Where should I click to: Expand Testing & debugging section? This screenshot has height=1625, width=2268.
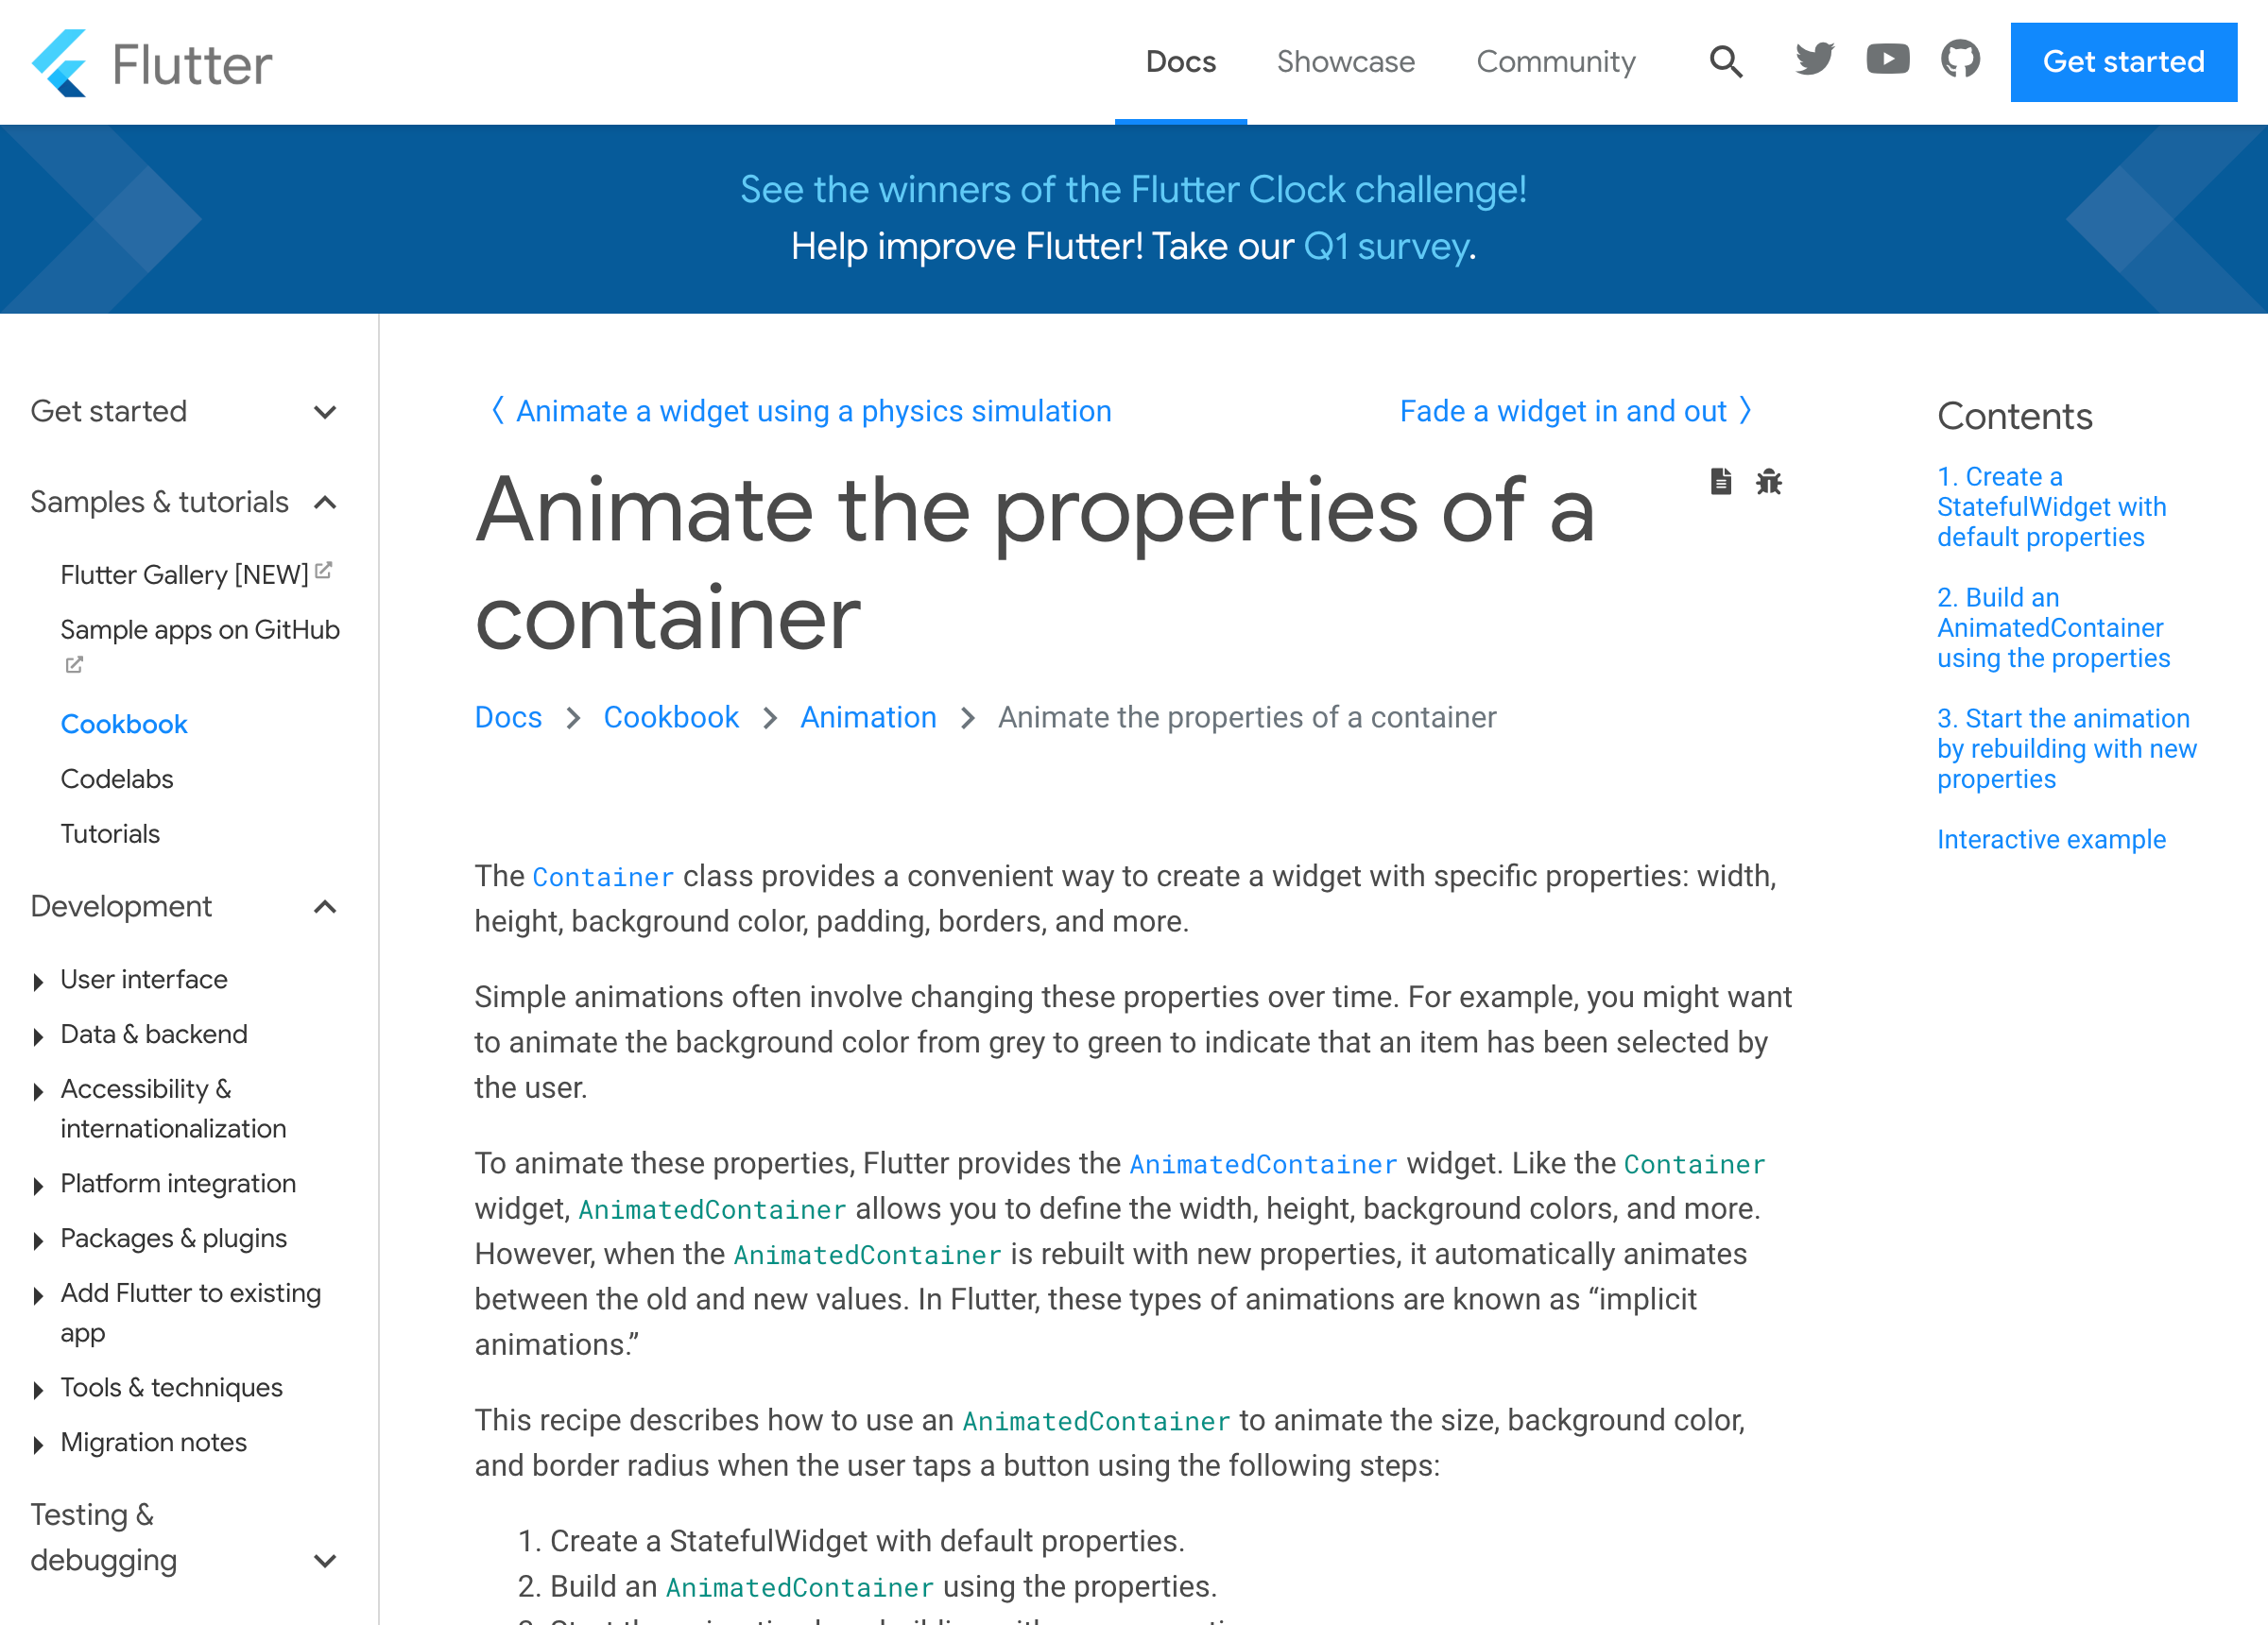(x=324, y=1561)
